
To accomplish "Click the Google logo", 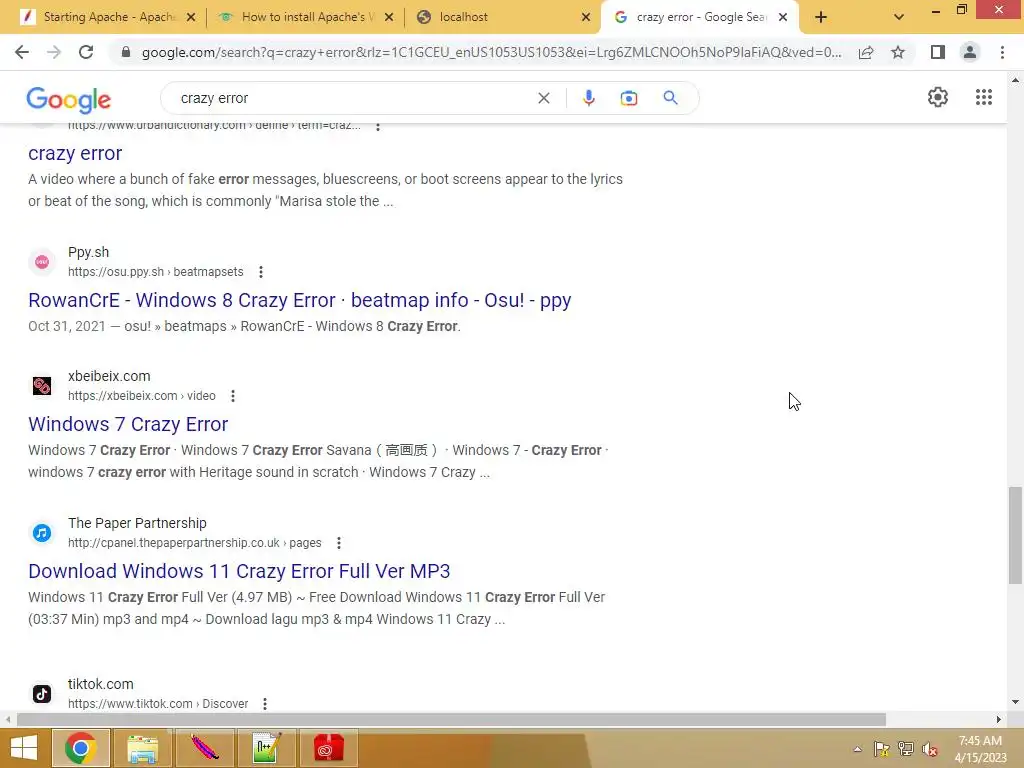I will tap(69, 99).
